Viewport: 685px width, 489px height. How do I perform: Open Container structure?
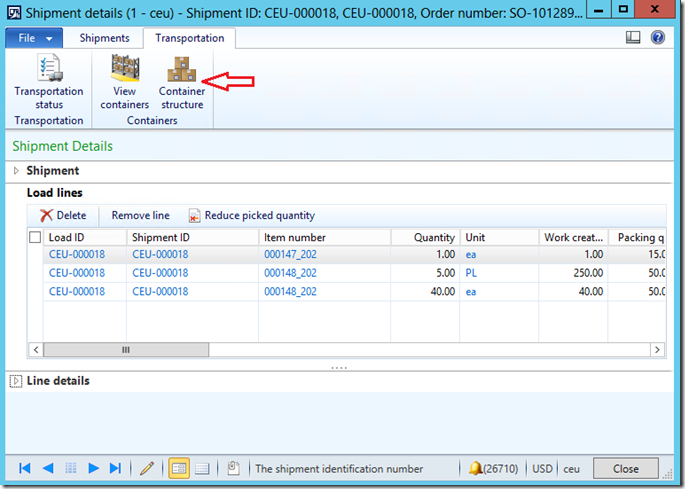[x=181, y=82]
